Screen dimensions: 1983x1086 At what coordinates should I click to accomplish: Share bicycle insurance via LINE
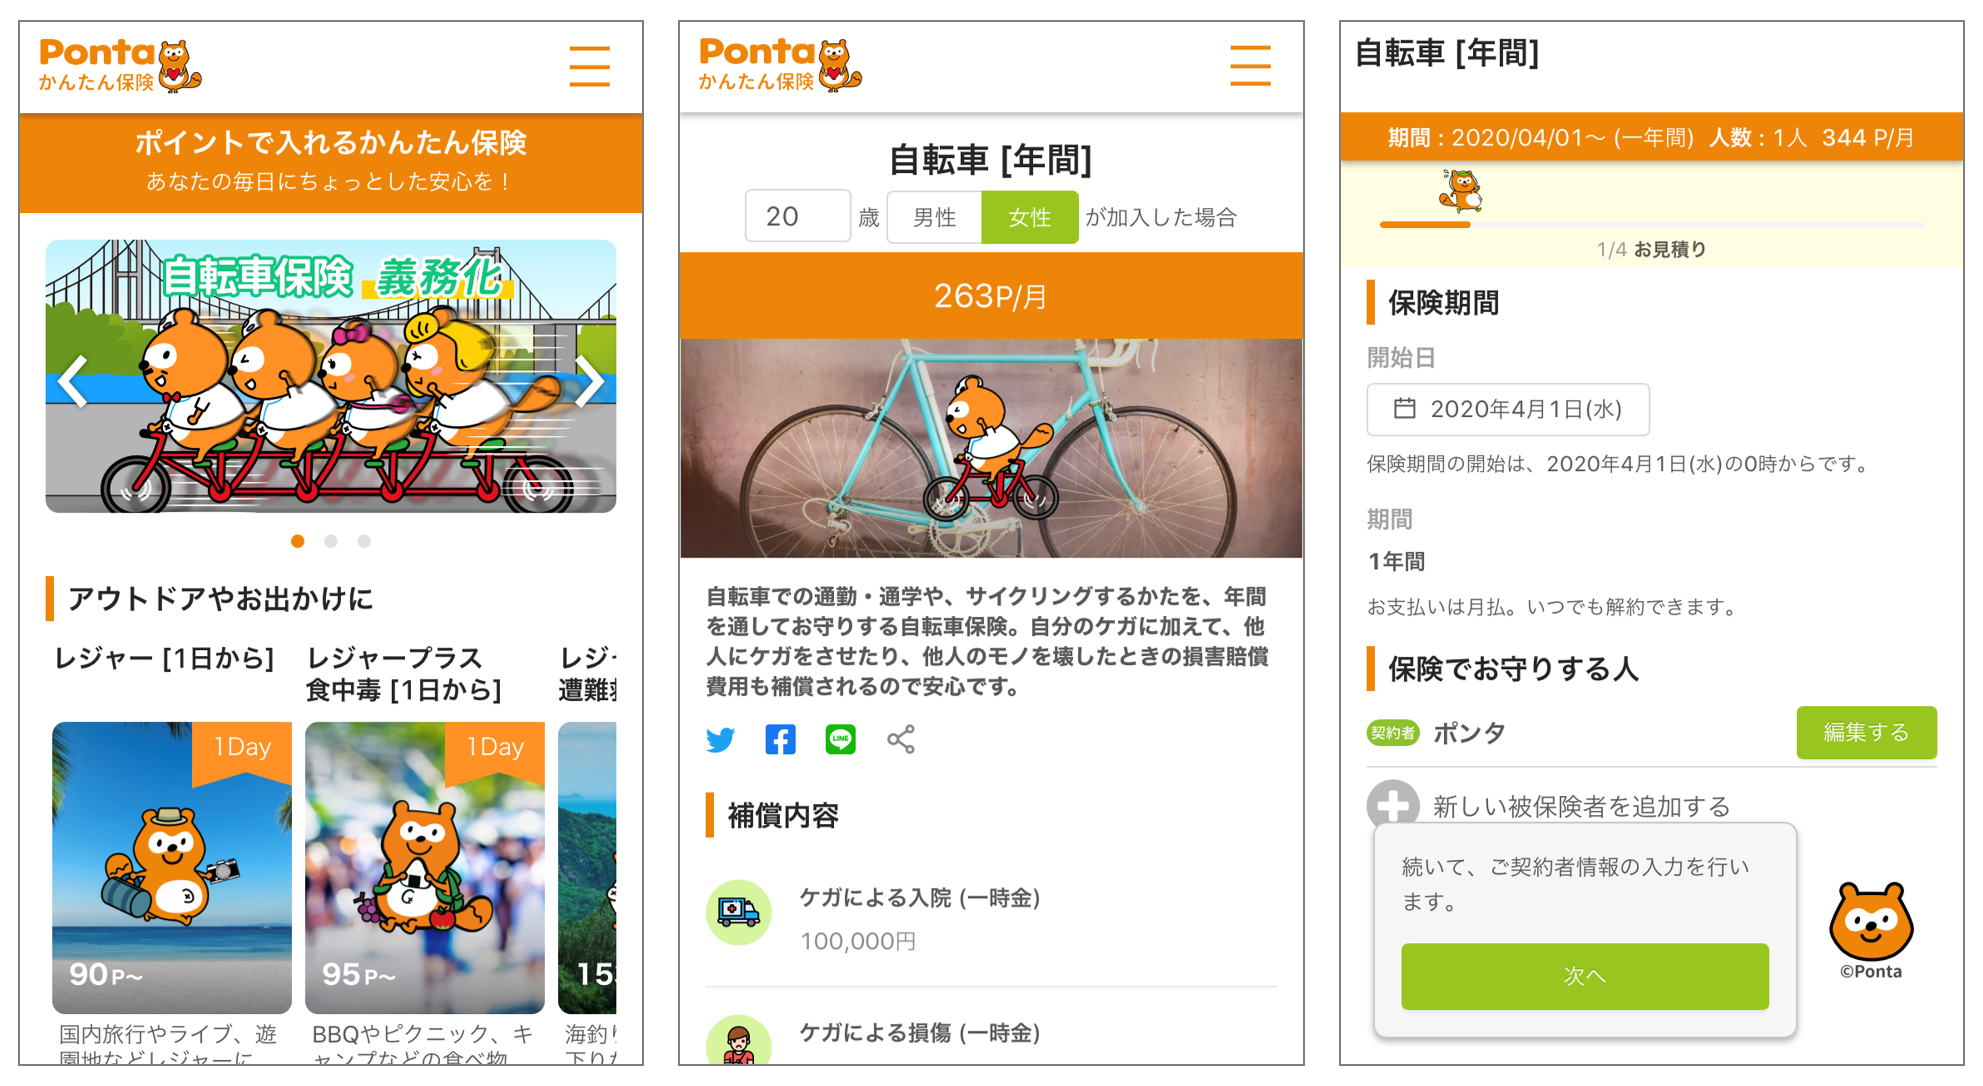pyautogui.click(x=840, y=739)
